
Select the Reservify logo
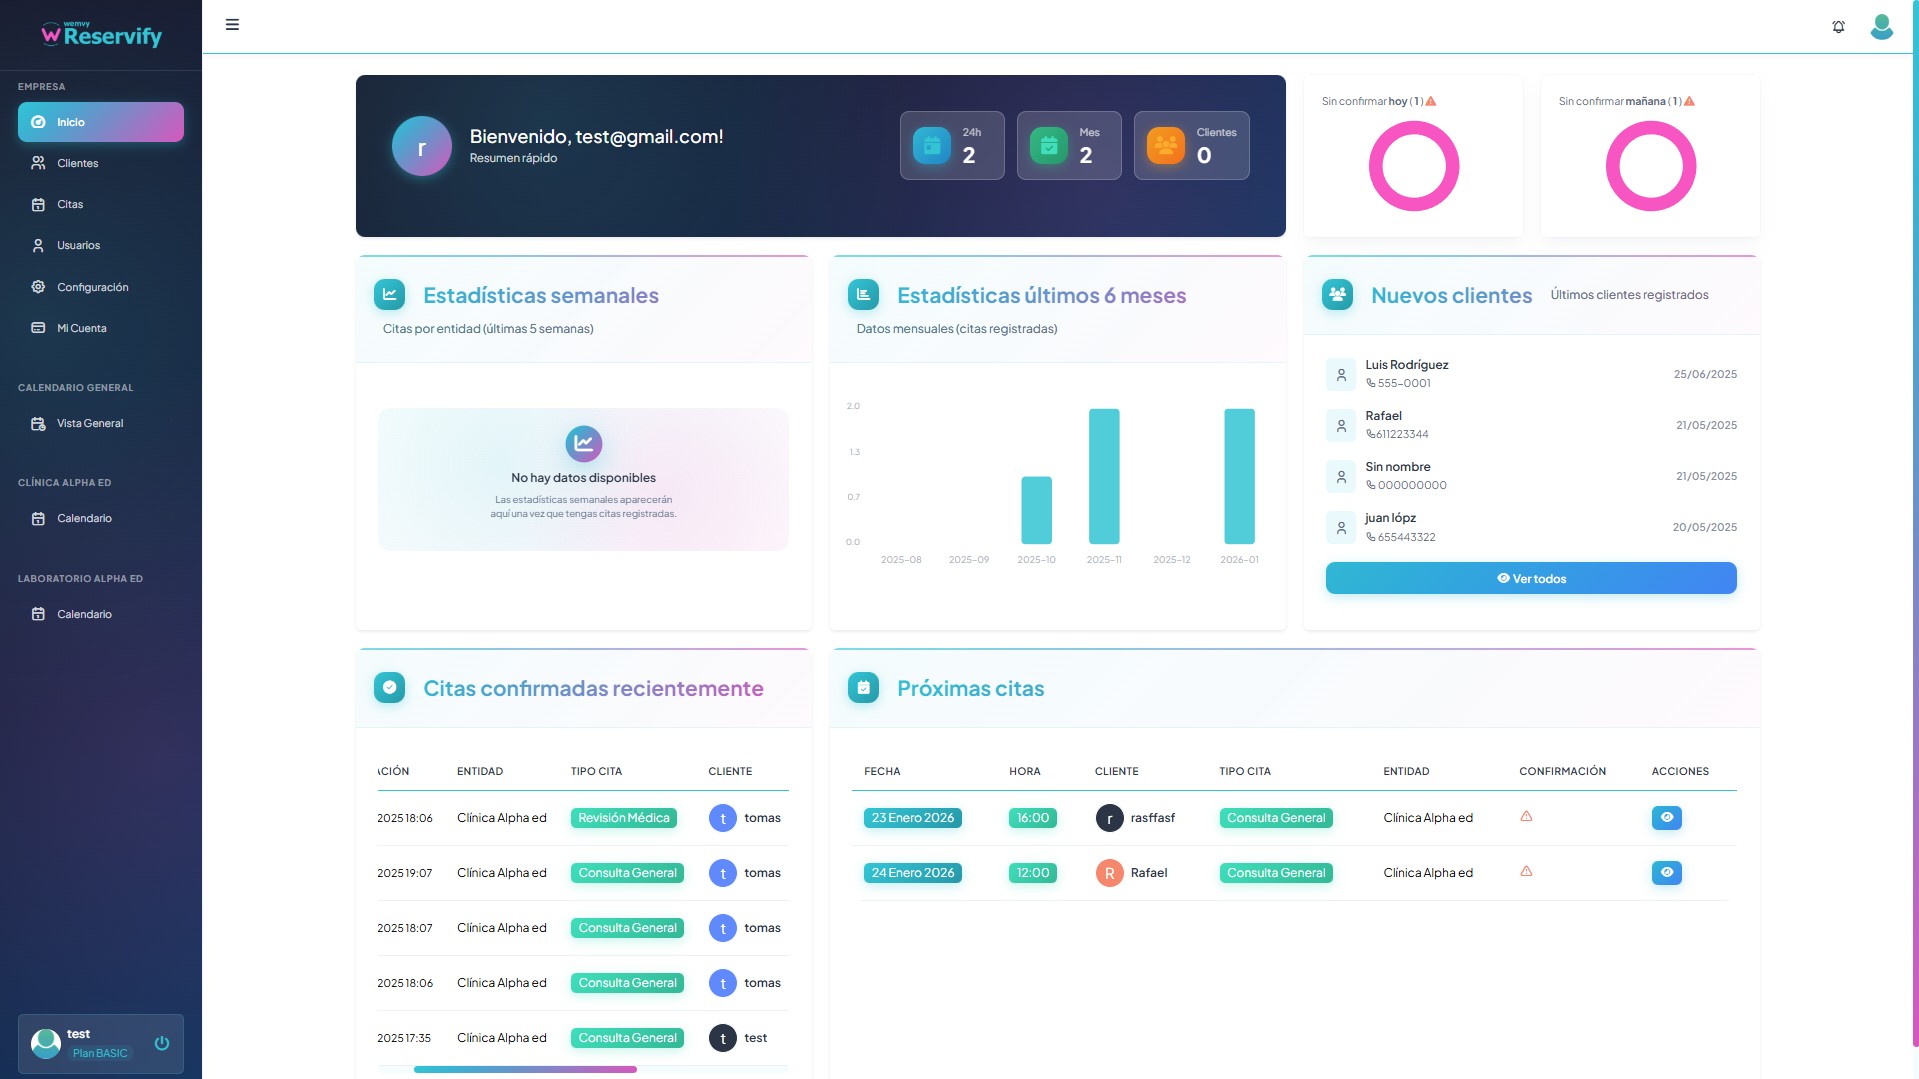(100, 34)
